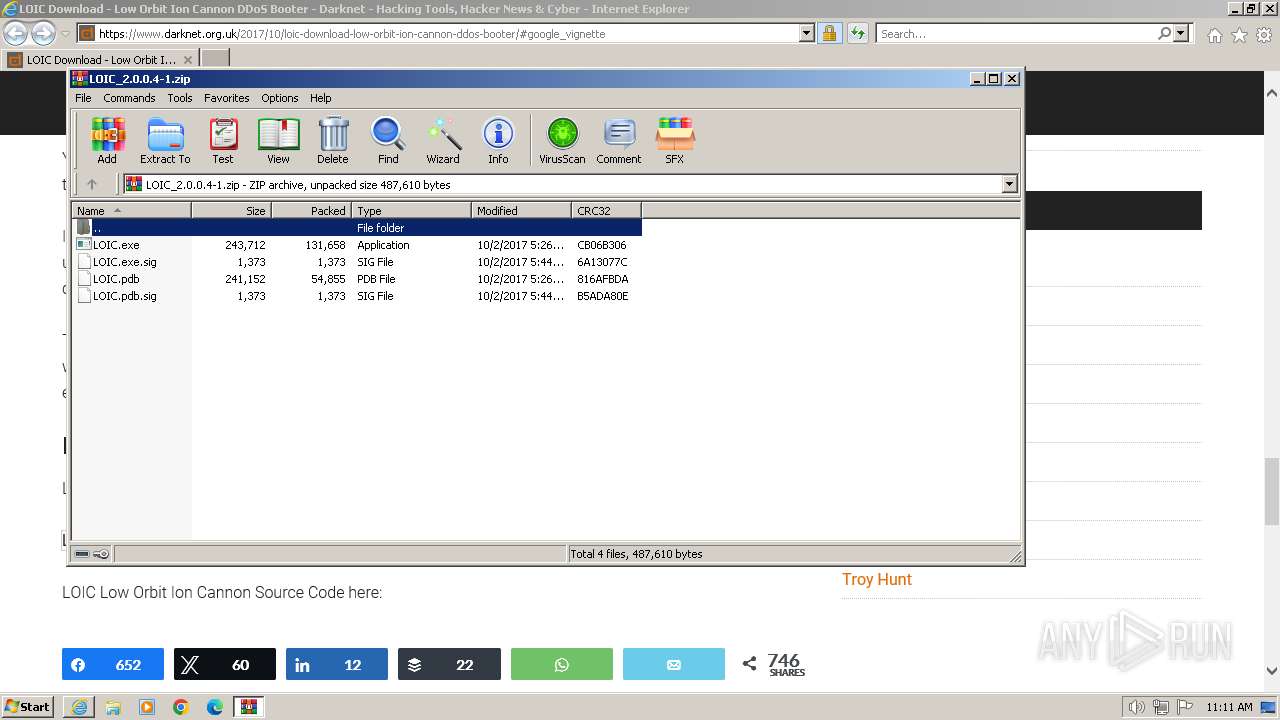The image size is (1280, 720).
Task: Click the IE Search box
Action: pos(1016,33)
